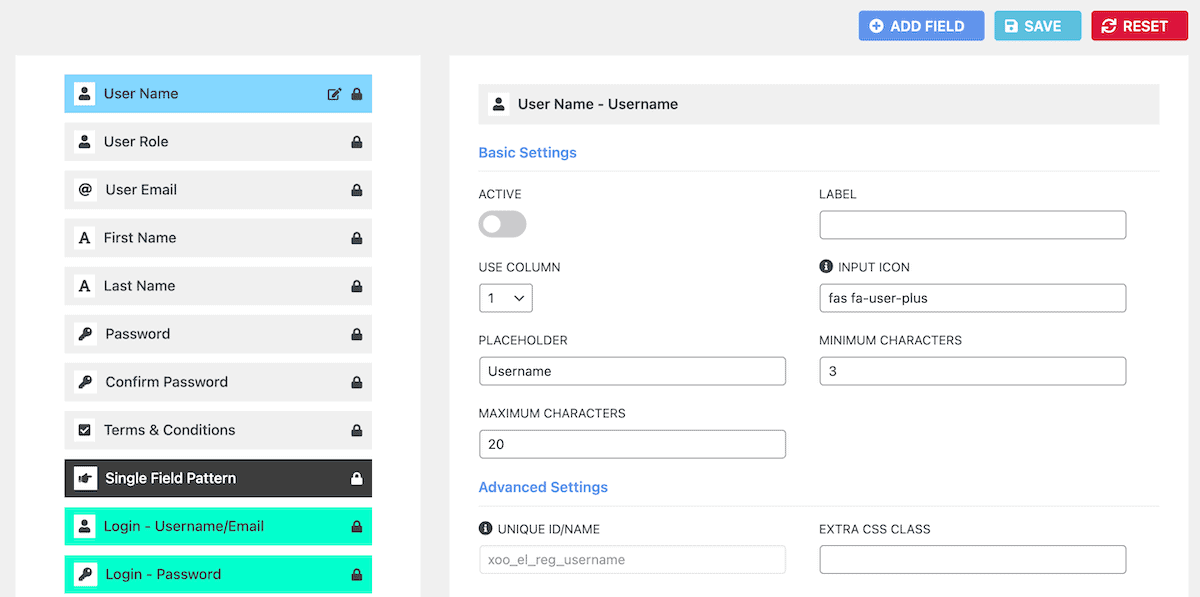
Task: Click the key icon on Login - Password
Action: click(84, 574)
